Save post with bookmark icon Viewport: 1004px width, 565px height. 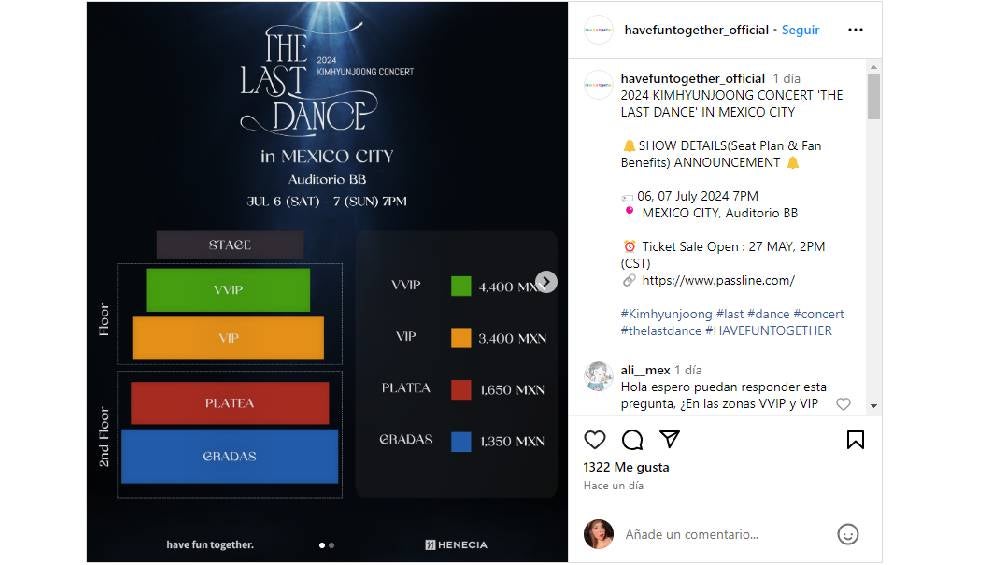pyautogui.click(x=855, y=439)
